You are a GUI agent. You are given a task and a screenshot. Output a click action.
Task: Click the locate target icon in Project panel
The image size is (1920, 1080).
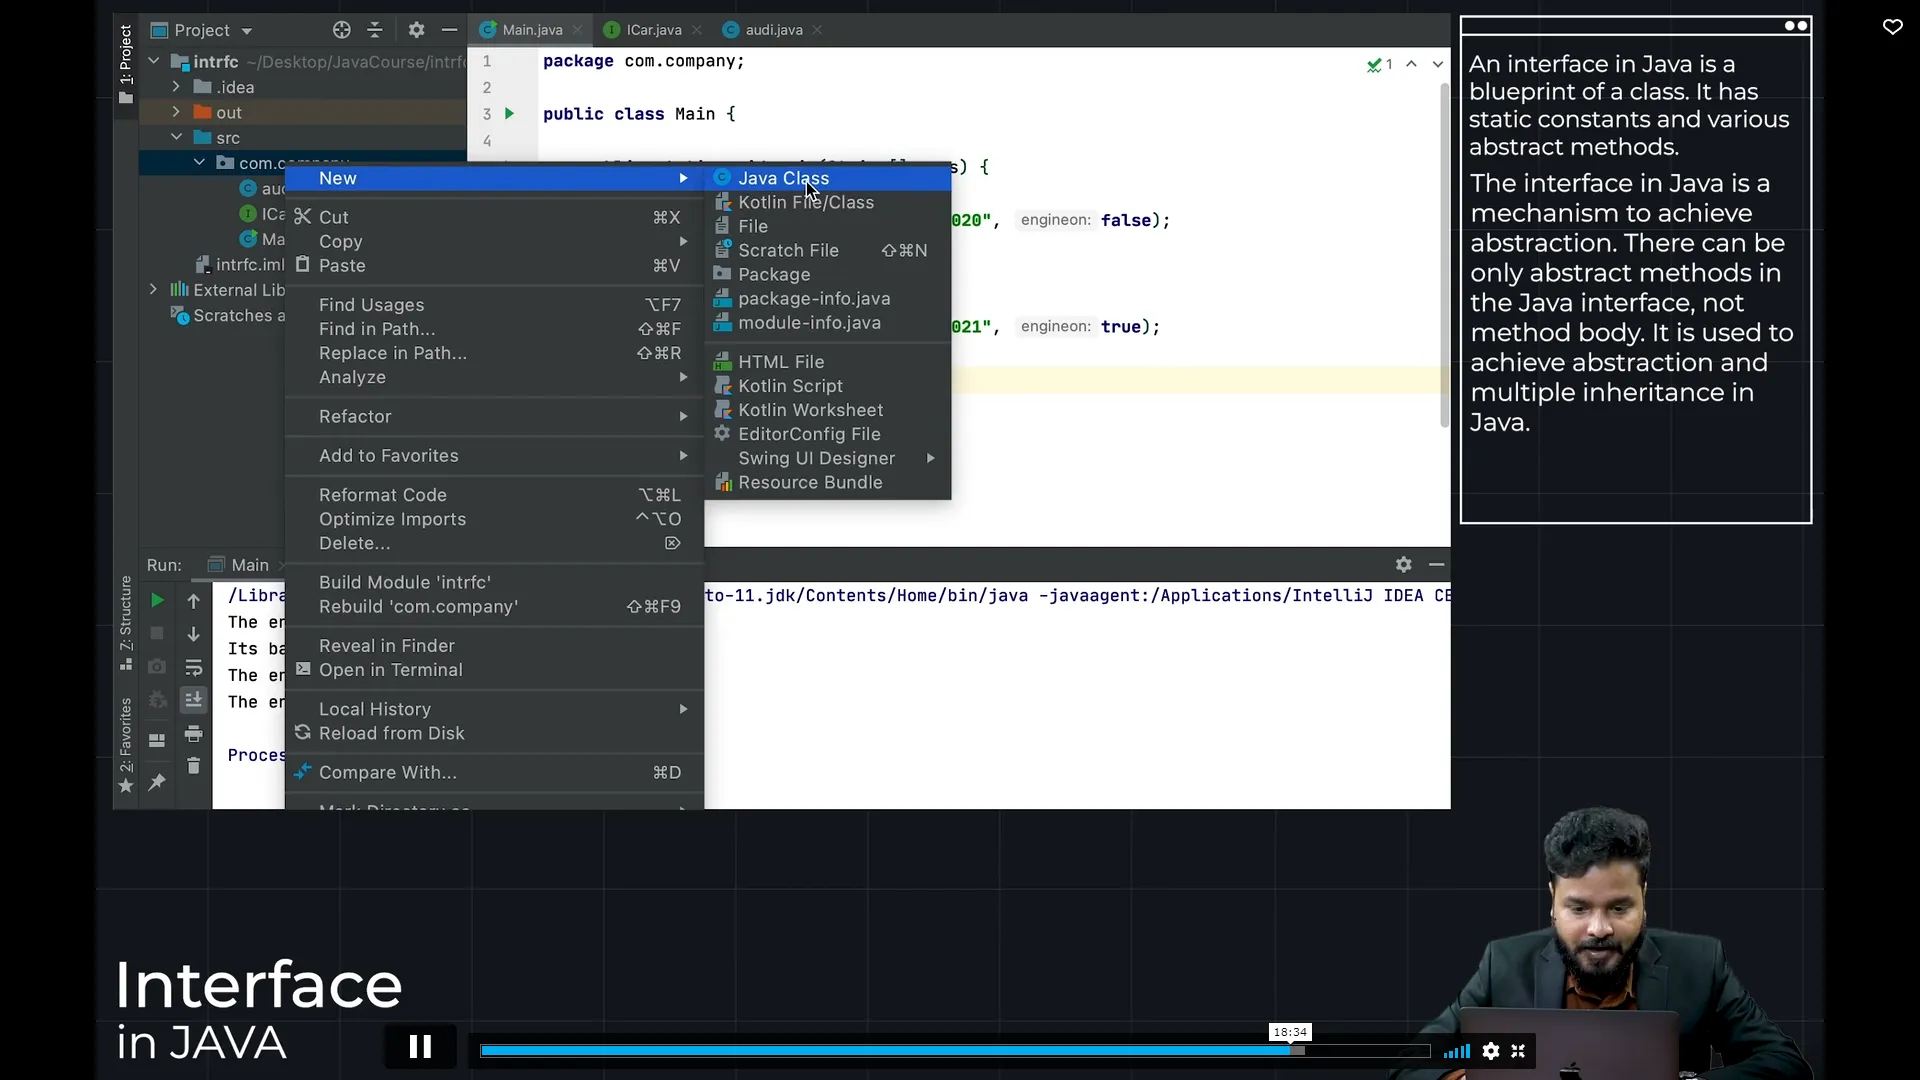pos(342,30)
